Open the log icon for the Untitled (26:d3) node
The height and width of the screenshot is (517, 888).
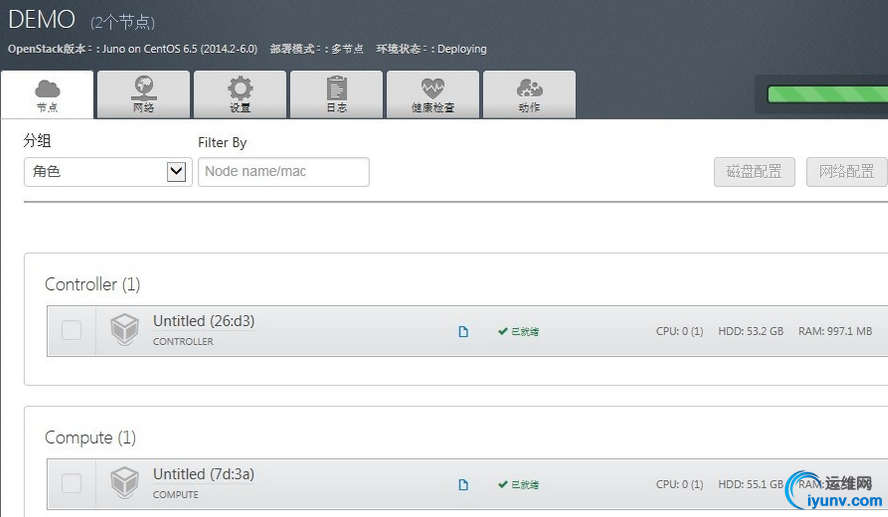tap(463, 331)
